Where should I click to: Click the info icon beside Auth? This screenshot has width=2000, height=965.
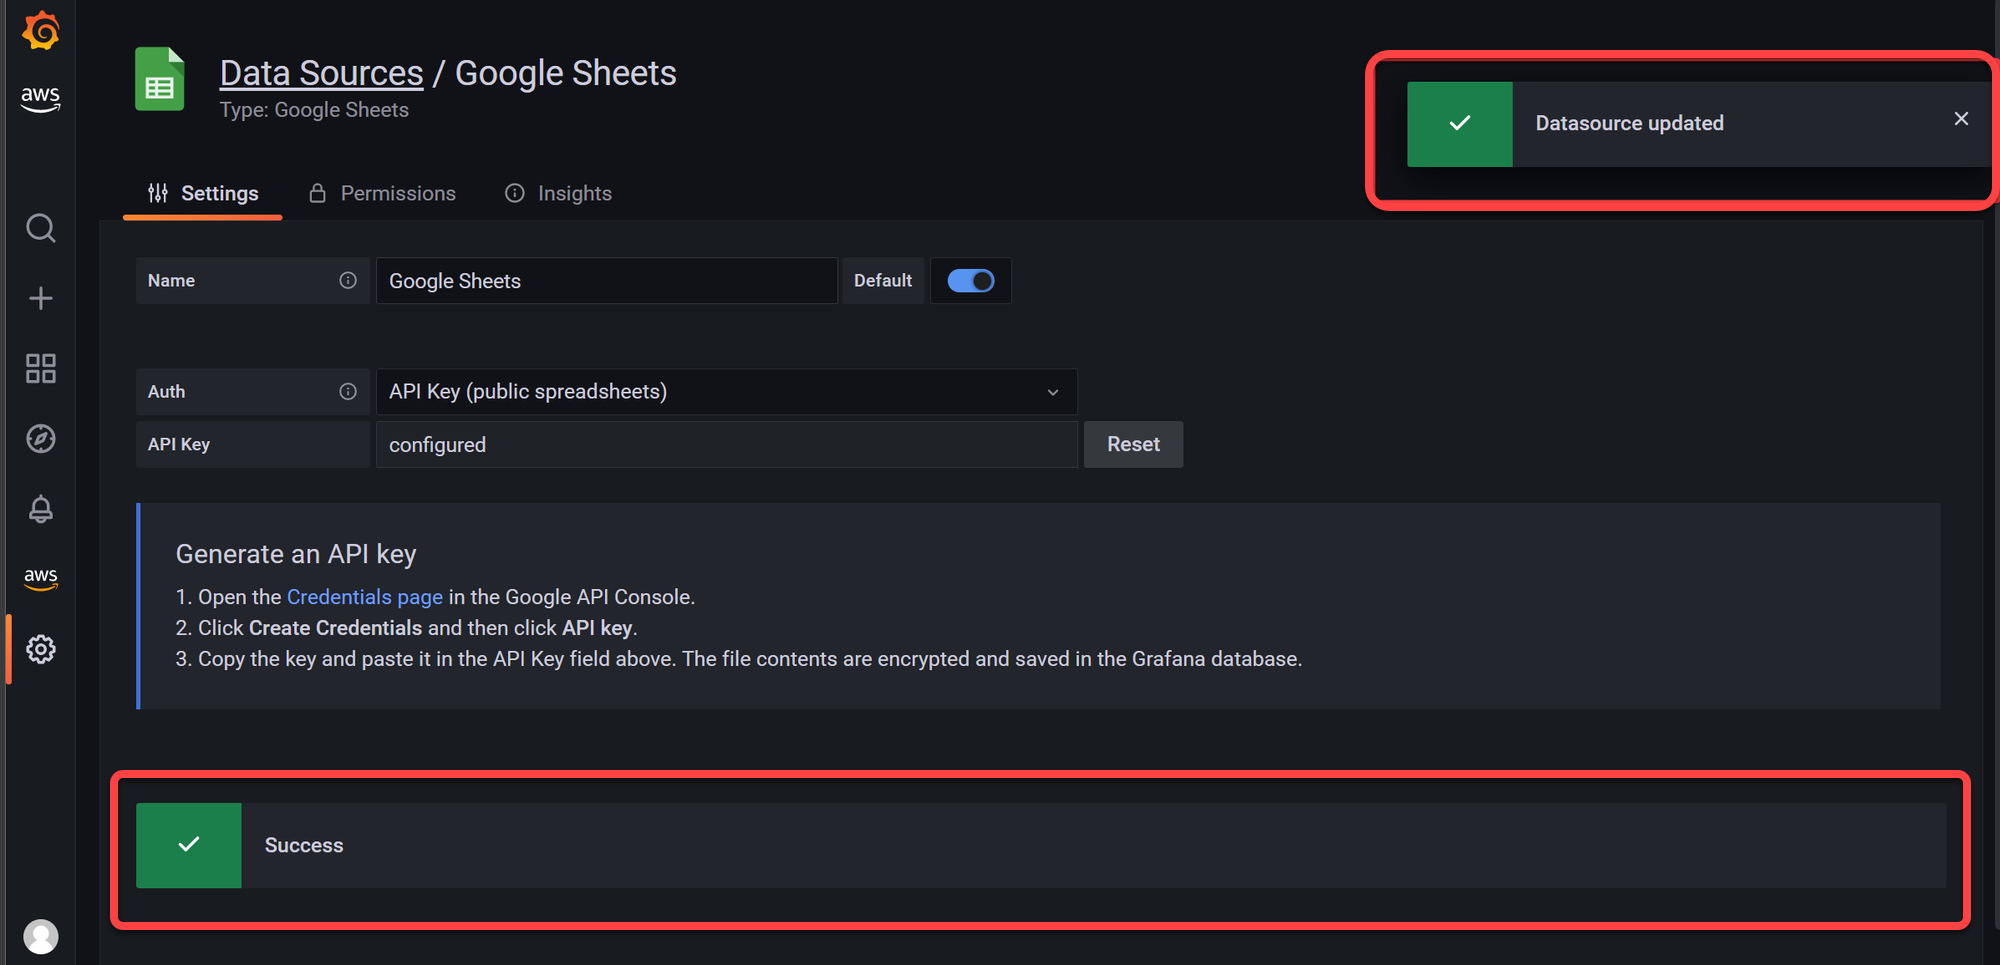coord(347,391)
